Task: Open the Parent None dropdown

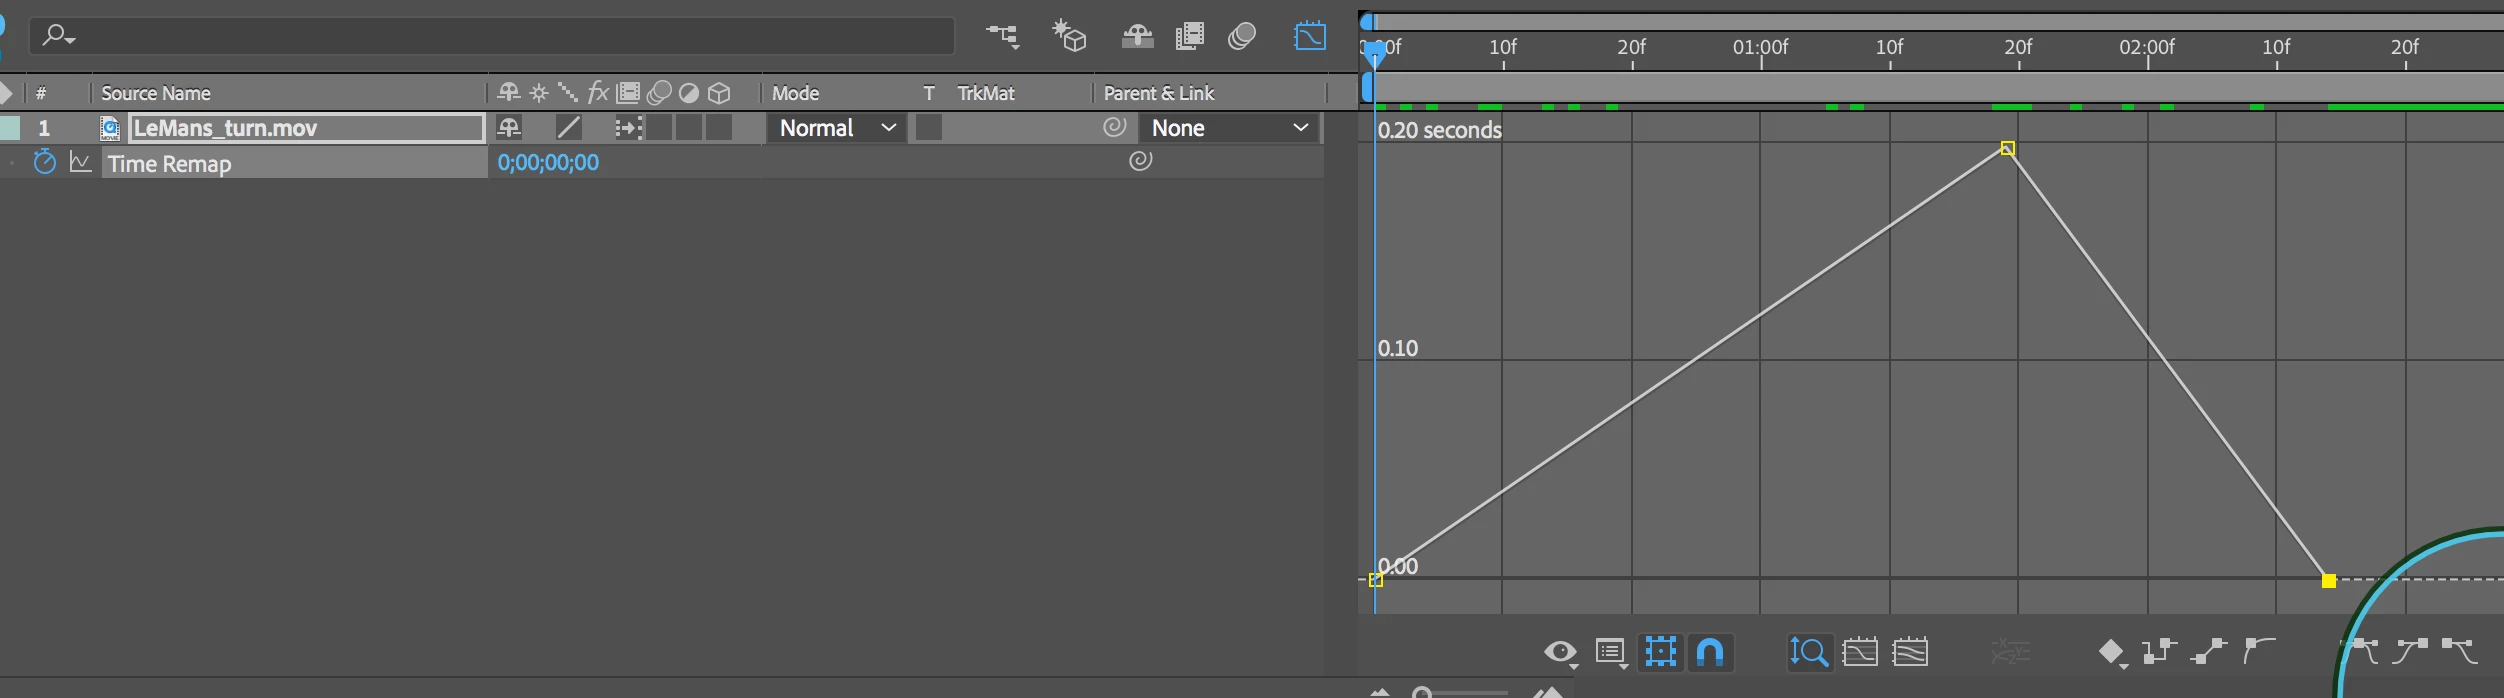Action: (1230, 128)
